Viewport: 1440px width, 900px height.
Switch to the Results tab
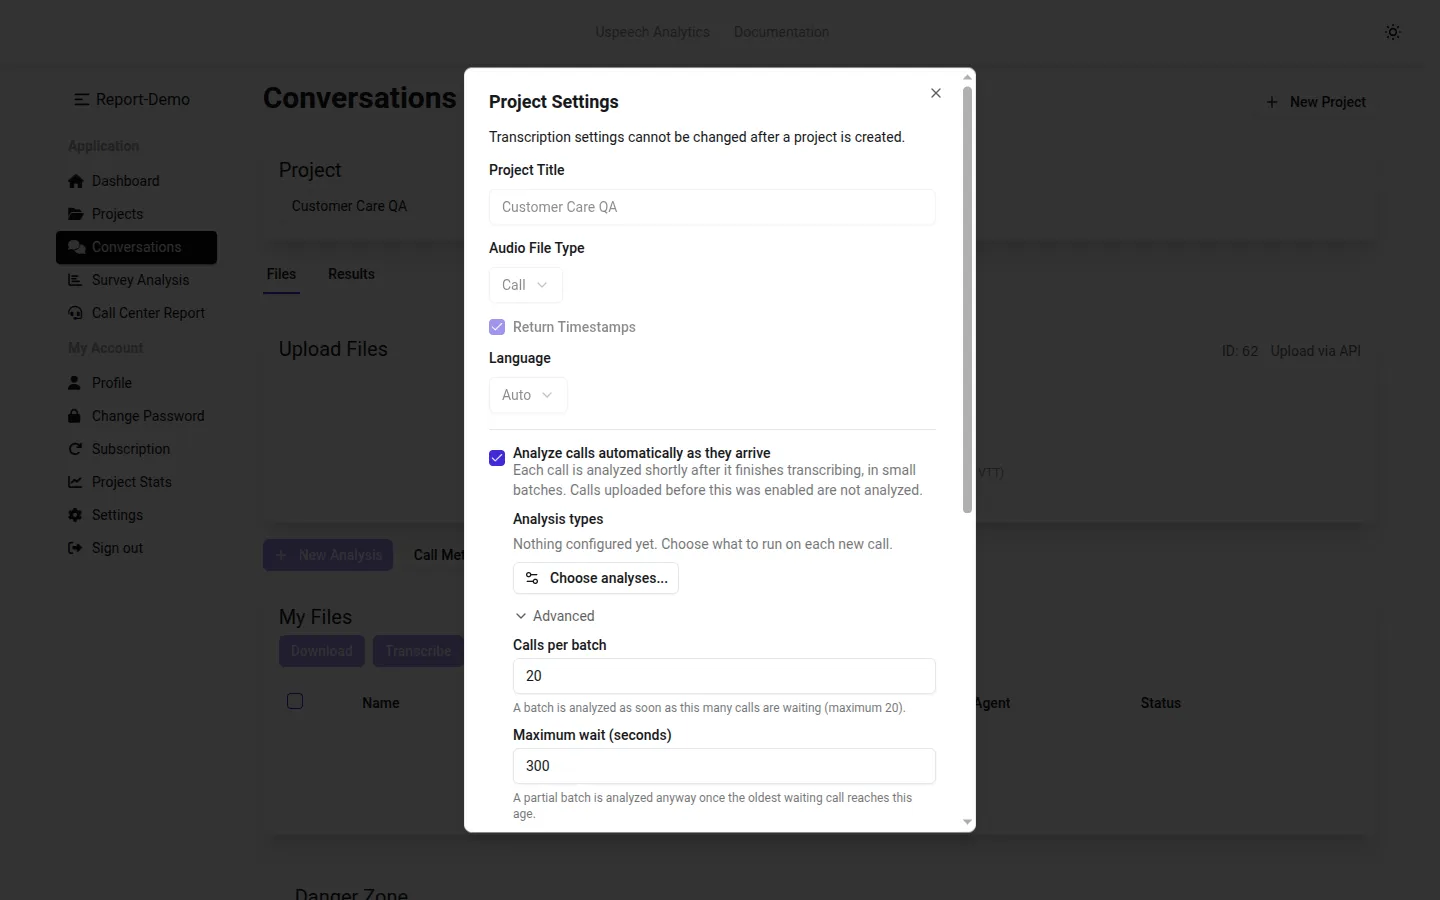pyautogui.click(x=351, y=274)
